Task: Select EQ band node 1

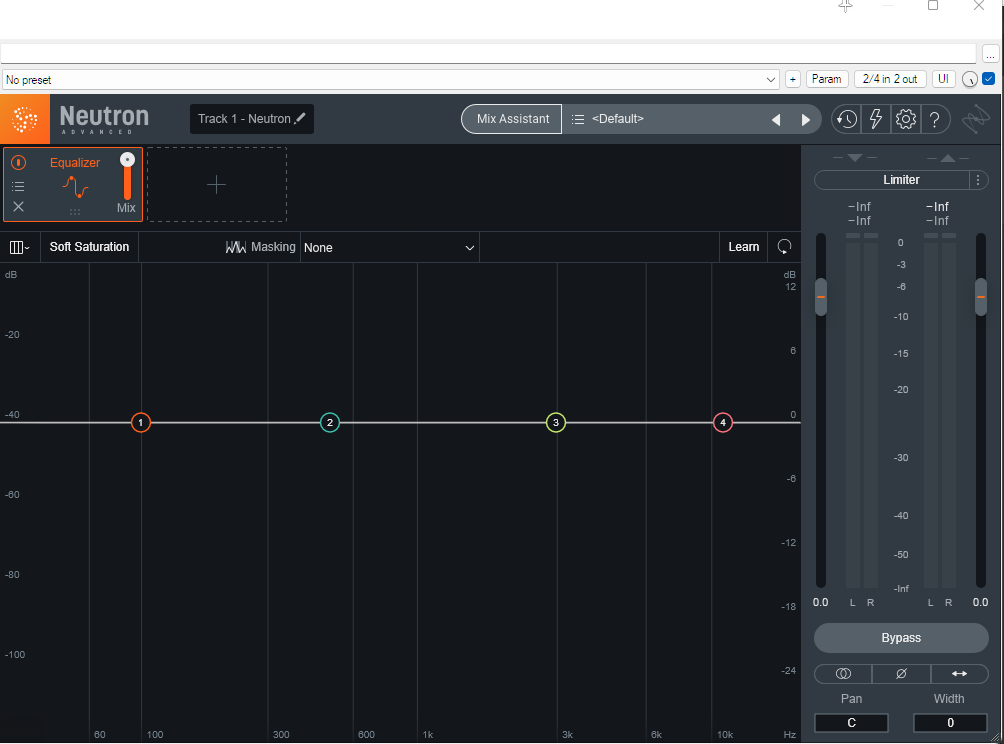Action: pos(141,423)
